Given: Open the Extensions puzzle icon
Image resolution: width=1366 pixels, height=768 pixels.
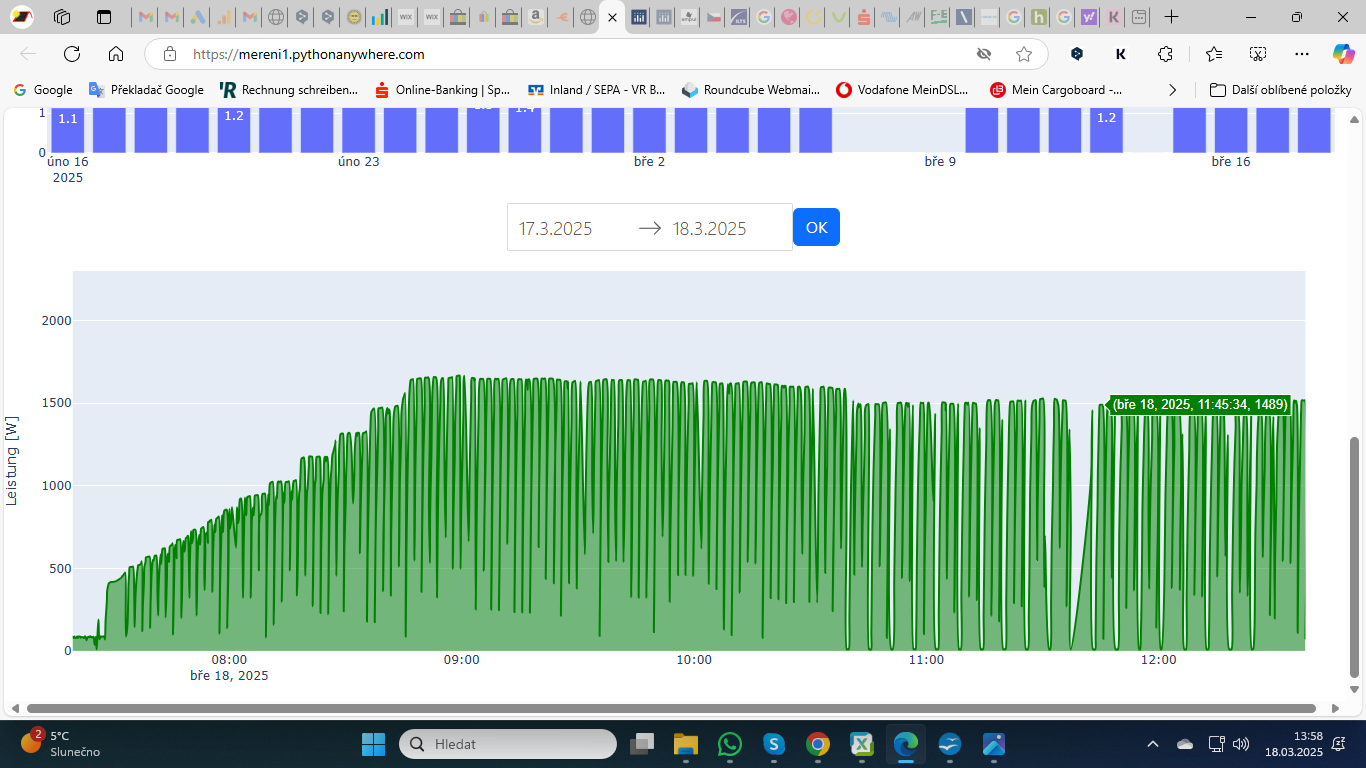Looking at the screenshot, I should (1165, 54).
